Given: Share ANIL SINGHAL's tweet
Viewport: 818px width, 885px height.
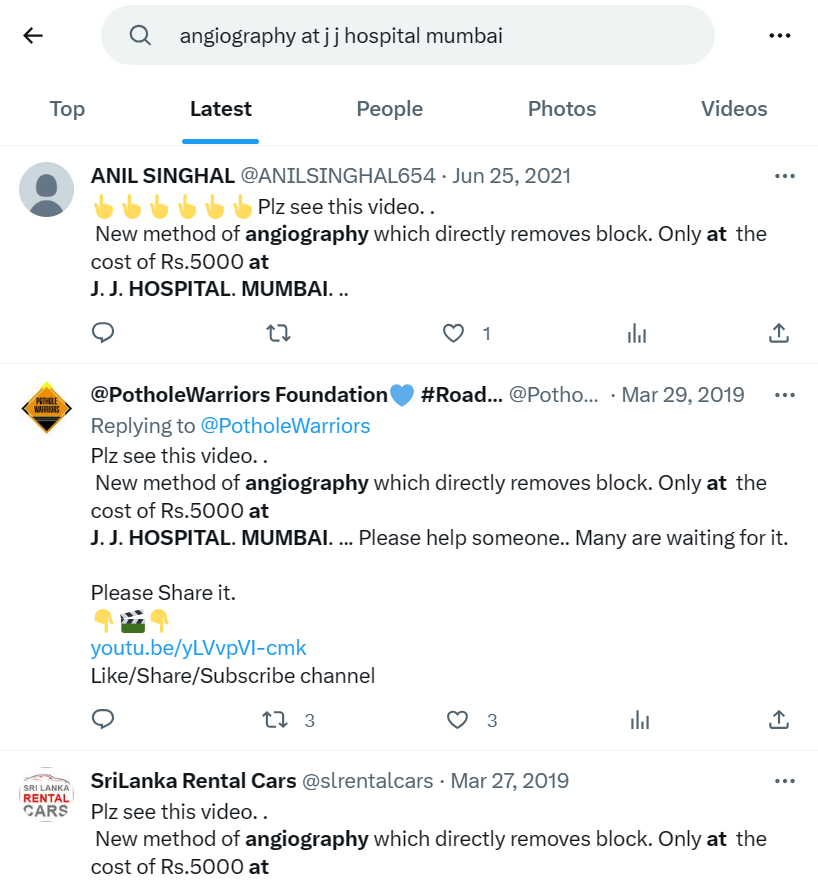Looking at the screenshot, I should pyautogui.click(x=779, y=333).
